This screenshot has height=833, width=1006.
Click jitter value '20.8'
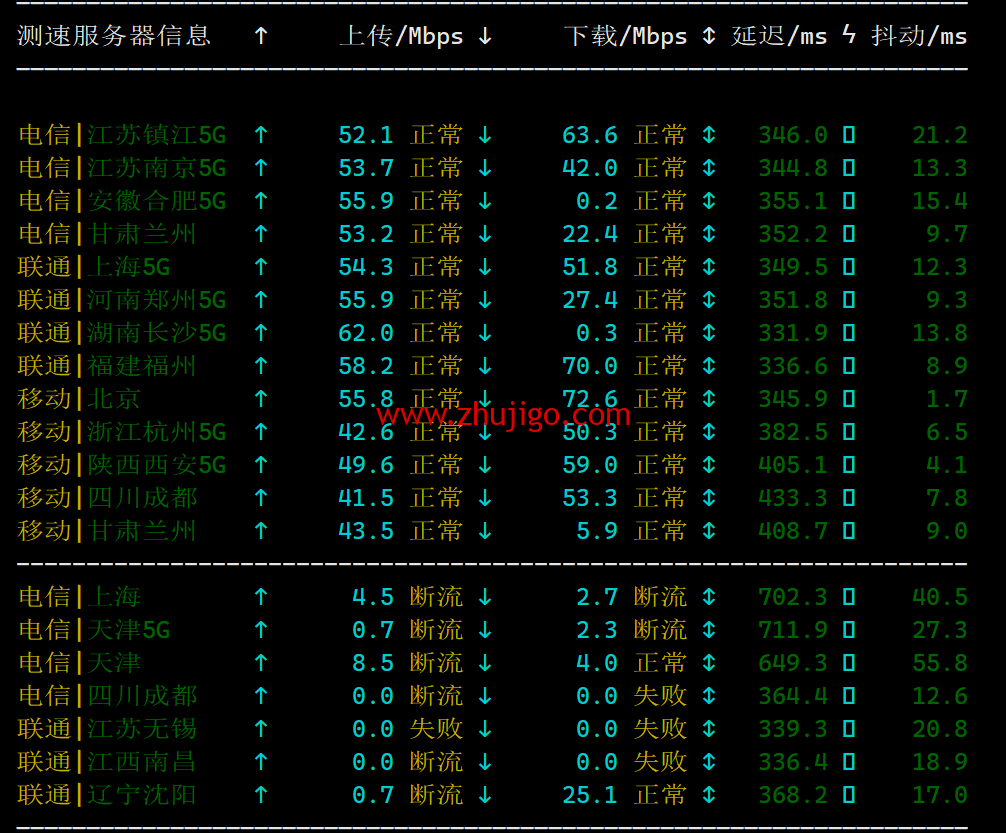pos(940,729)
